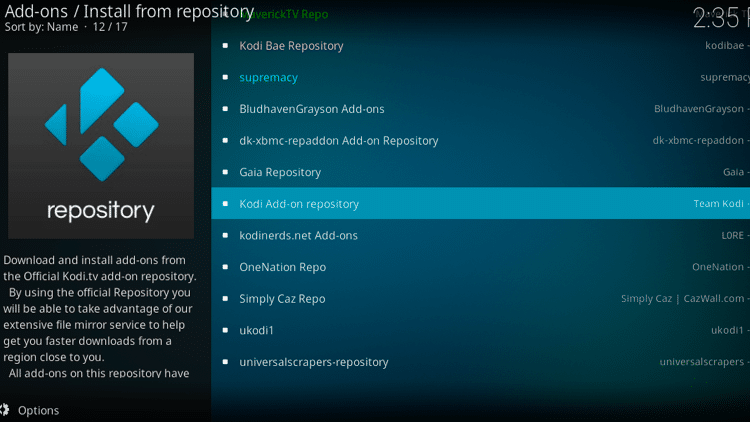Click the repository description paragraph
This screenshot has width=750, height=422.
coord(99,317)
